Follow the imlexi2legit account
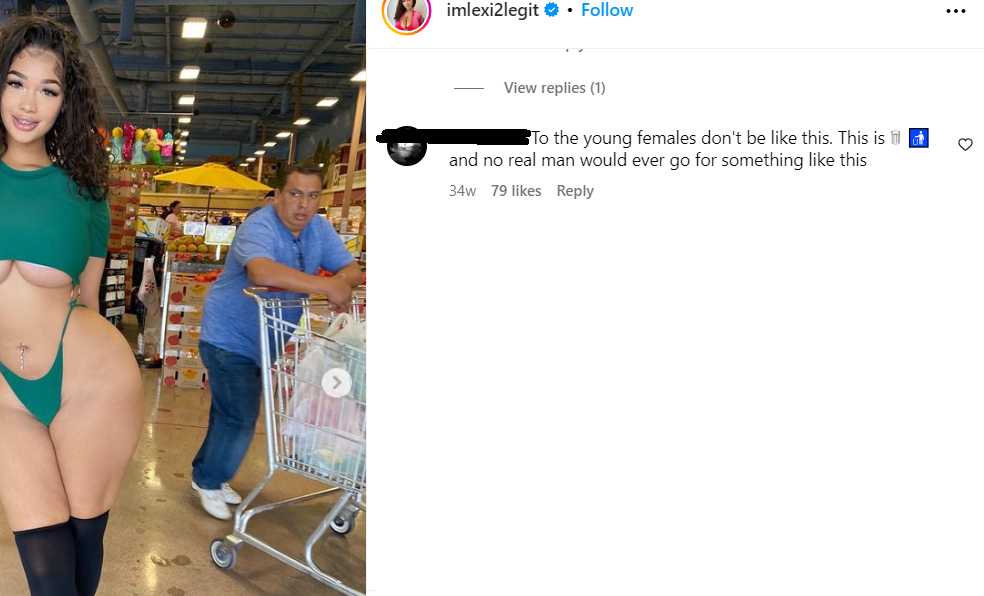This screenshot has width=984, height=596. (607, 10)
